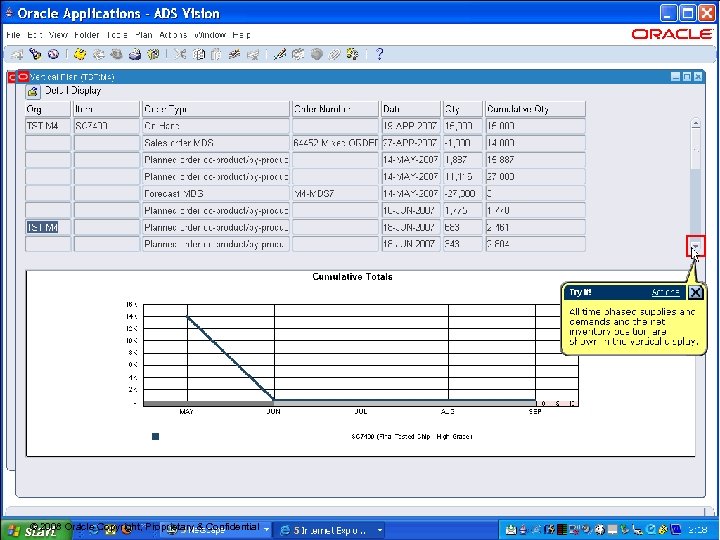Click the folder icon beside Default Display
720x540 pixels.
coord(33,92)
